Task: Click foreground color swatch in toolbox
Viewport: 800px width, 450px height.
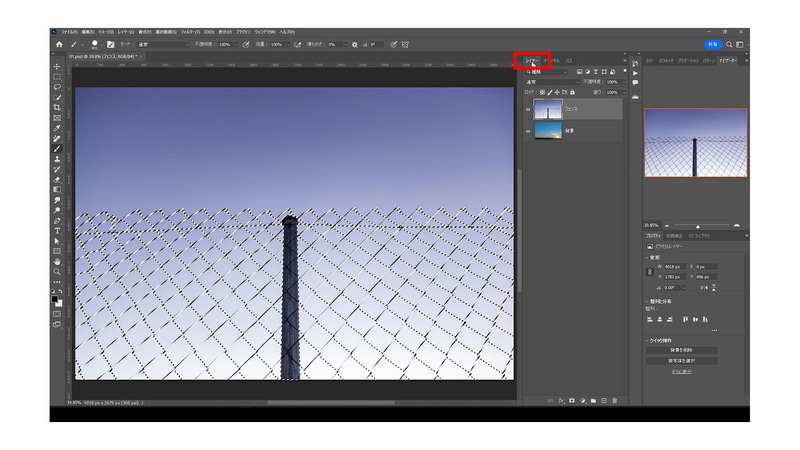Action: coord(55,299)
